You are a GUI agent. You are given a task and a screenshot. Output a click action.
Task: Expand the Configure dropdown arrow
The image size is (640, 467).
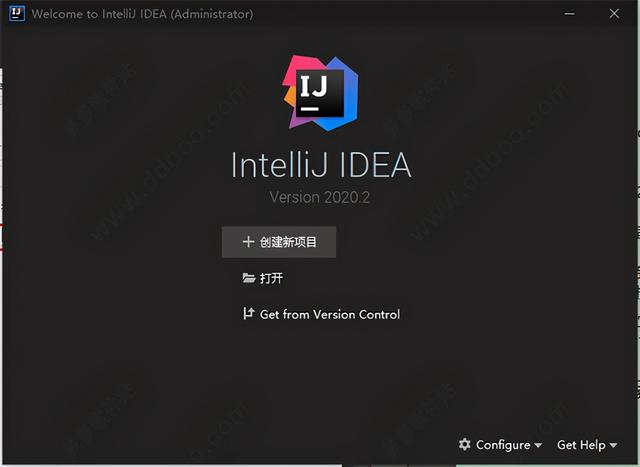coord(538,445)
